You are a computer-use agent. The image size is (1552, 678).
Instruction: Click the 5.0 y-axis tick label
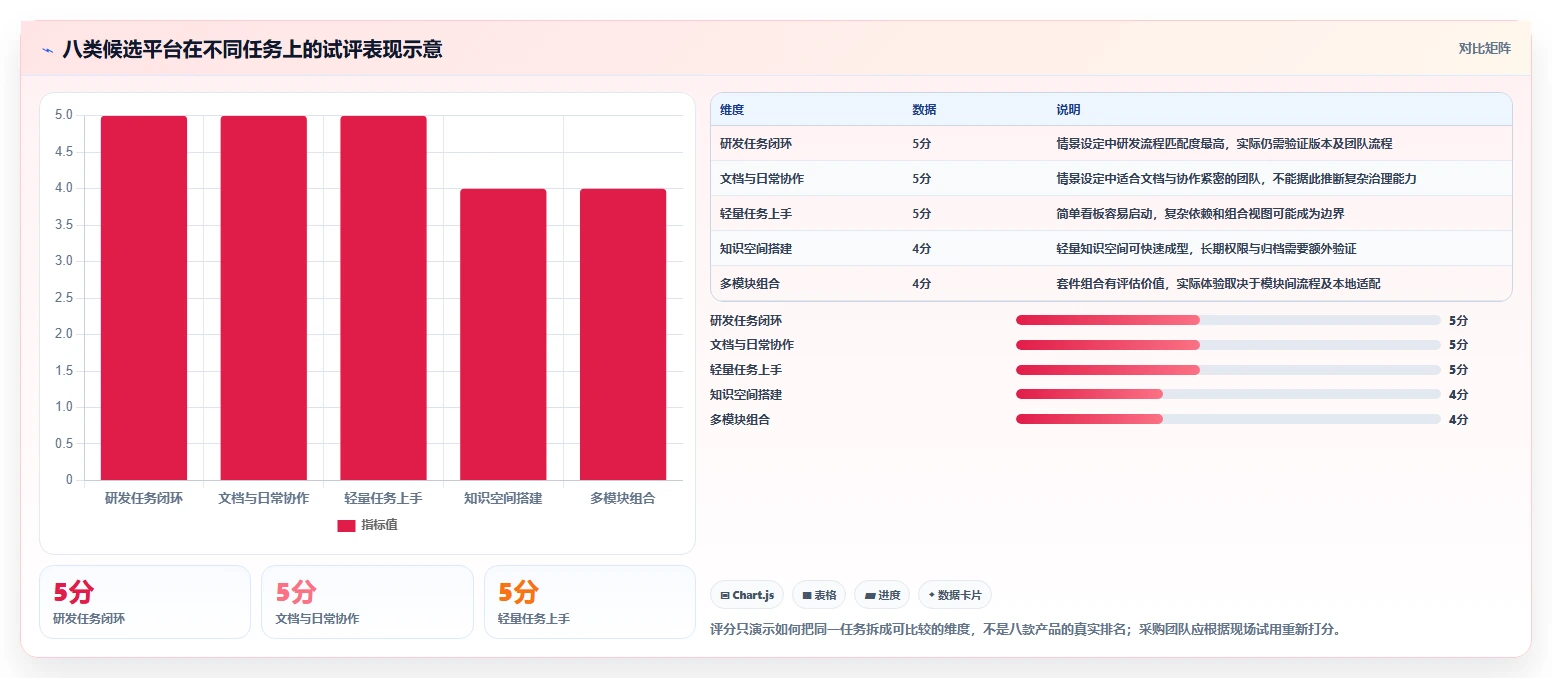pos(64,115)
